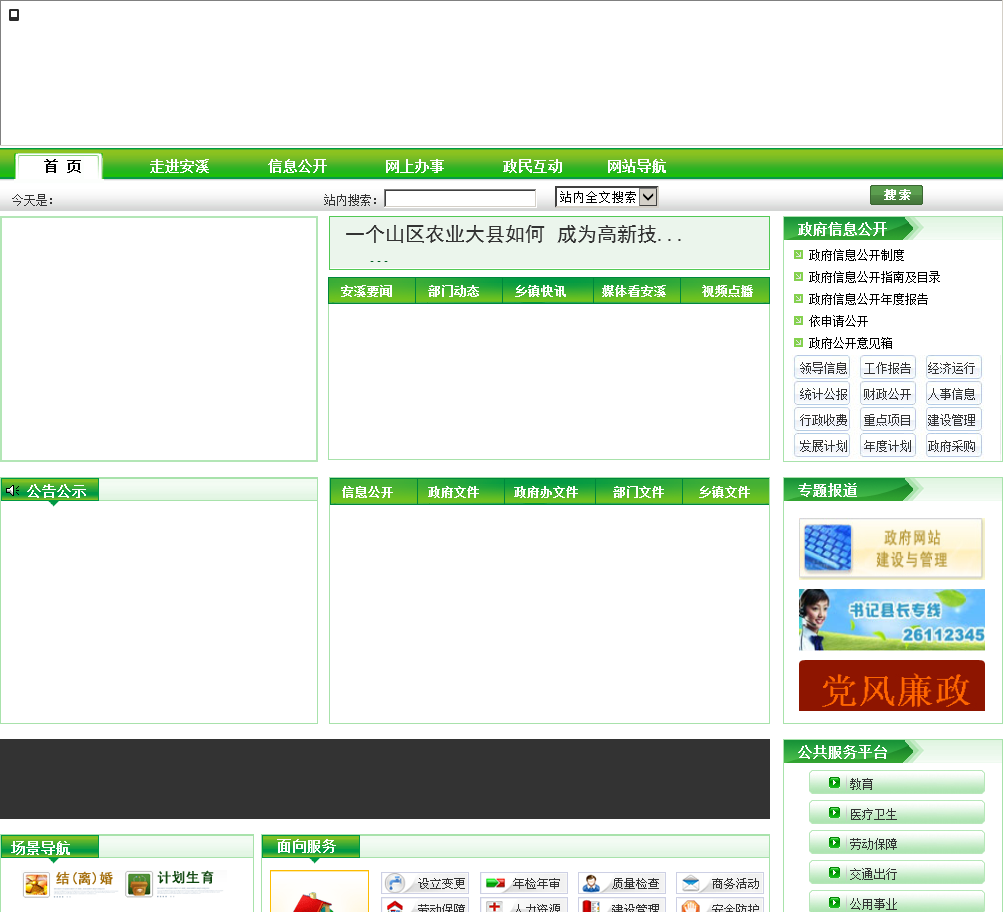Open the 书记县长专线 banner
Screen dimensions: 1003x912
pos(892,620)
